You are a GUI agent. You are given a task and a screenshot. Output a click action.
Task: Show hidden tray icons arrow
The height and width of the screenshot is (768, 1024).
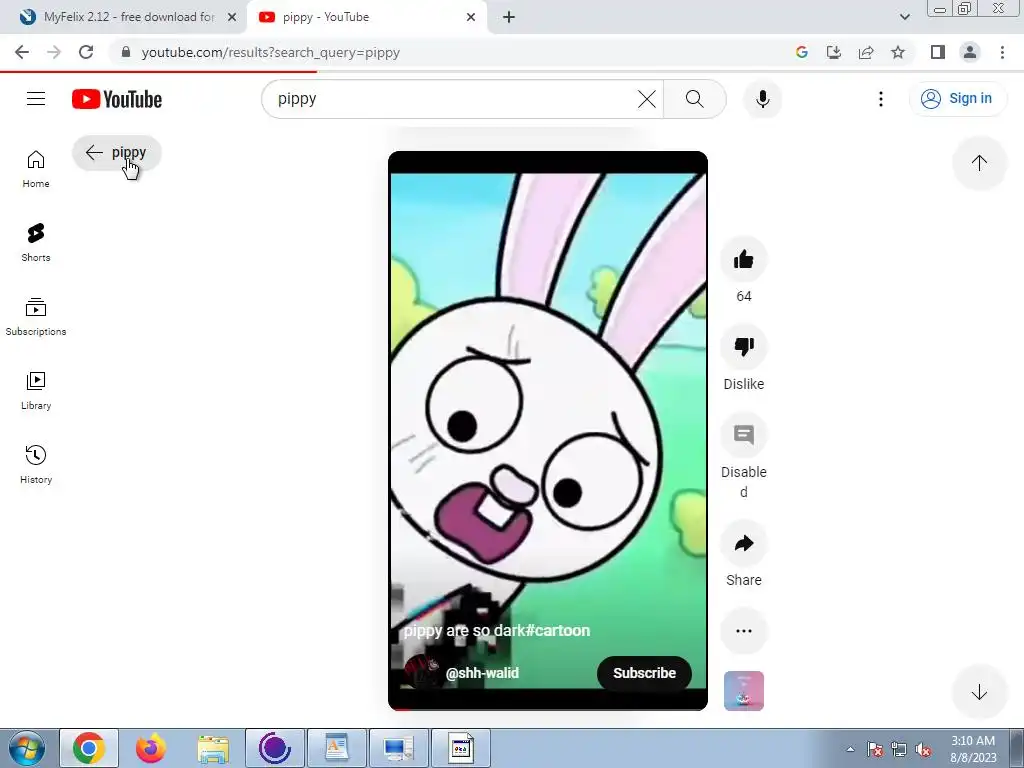(x=850, y=749)
